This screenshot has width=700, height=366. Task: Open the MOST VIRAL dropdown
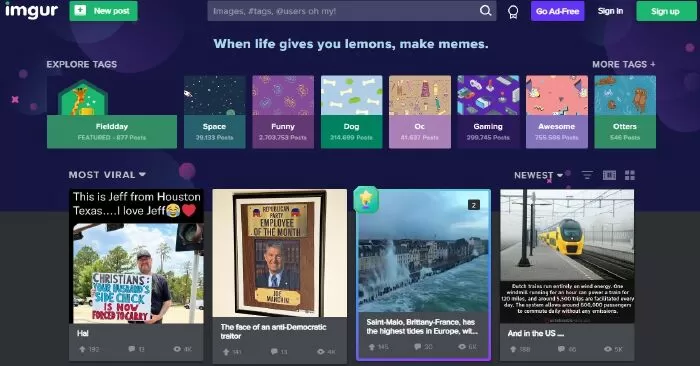tap(107, 175)
